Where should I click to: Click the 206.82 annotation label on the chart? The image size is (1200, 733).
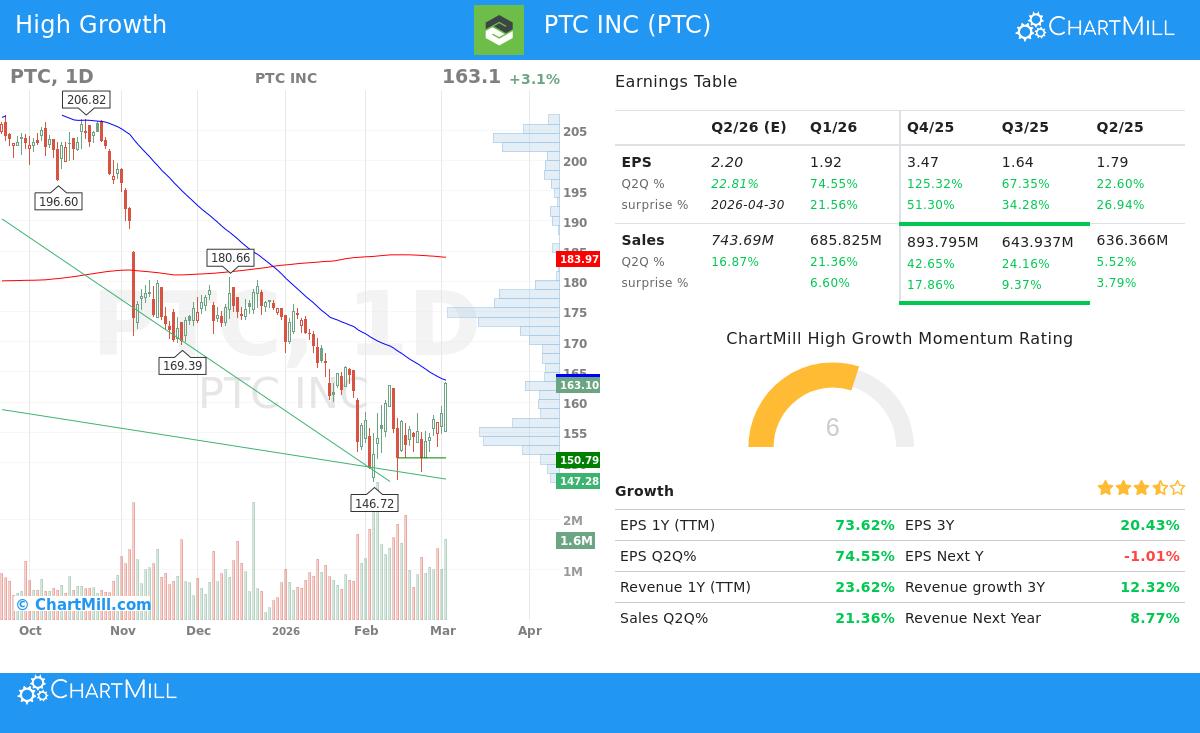tap(85, 99)
